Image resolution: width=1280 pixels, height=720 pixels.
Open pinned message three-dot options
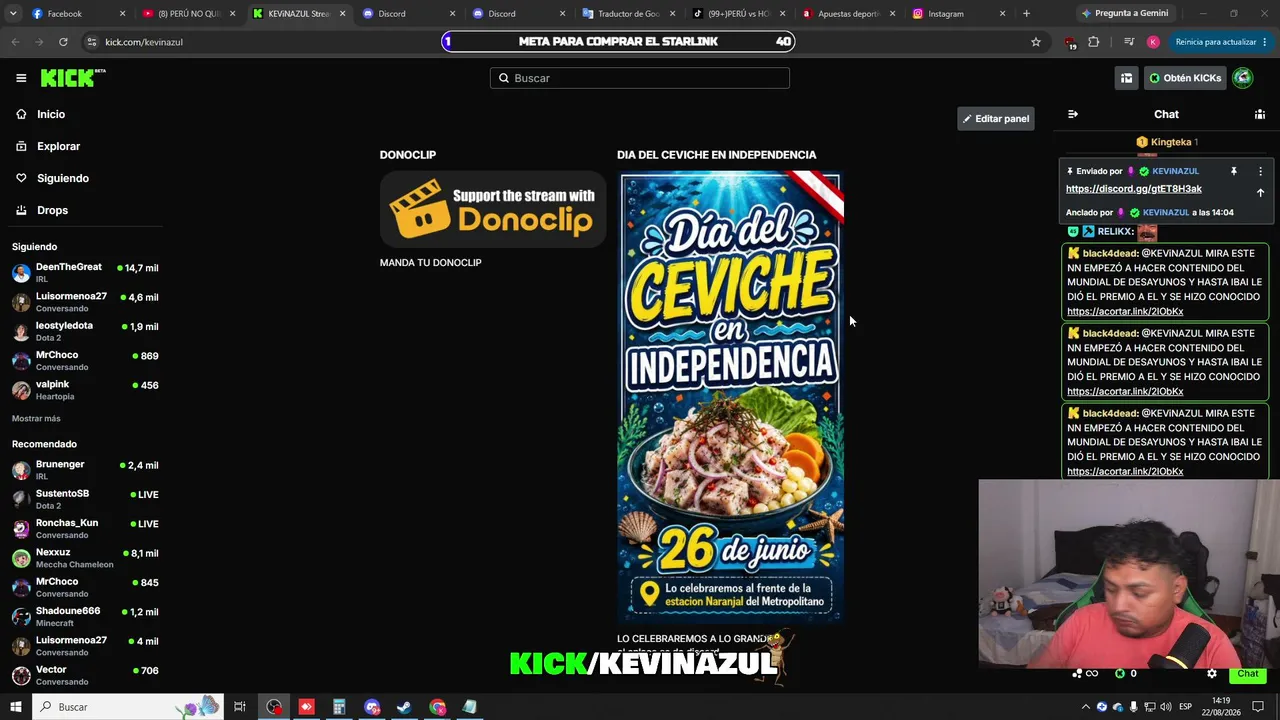coord(1260,171)
